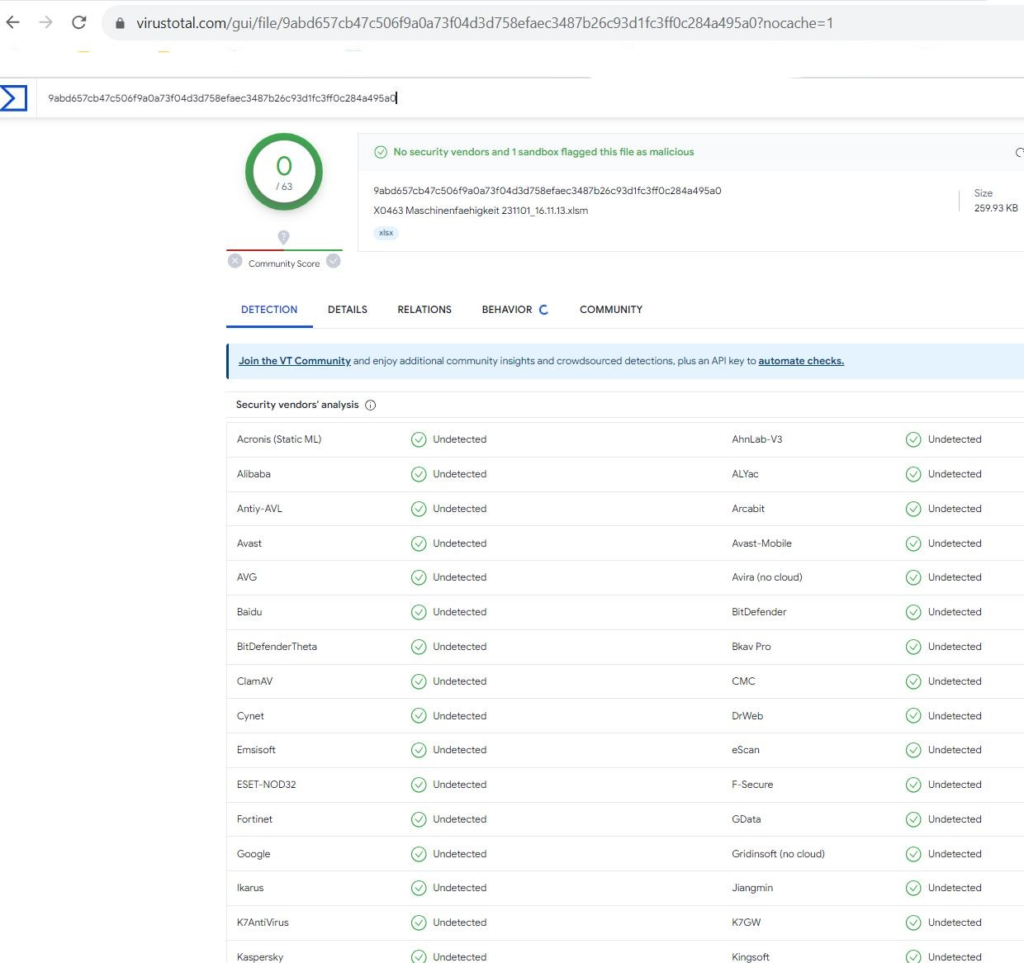Follow the automate checks link

click(x=801, y=361)
